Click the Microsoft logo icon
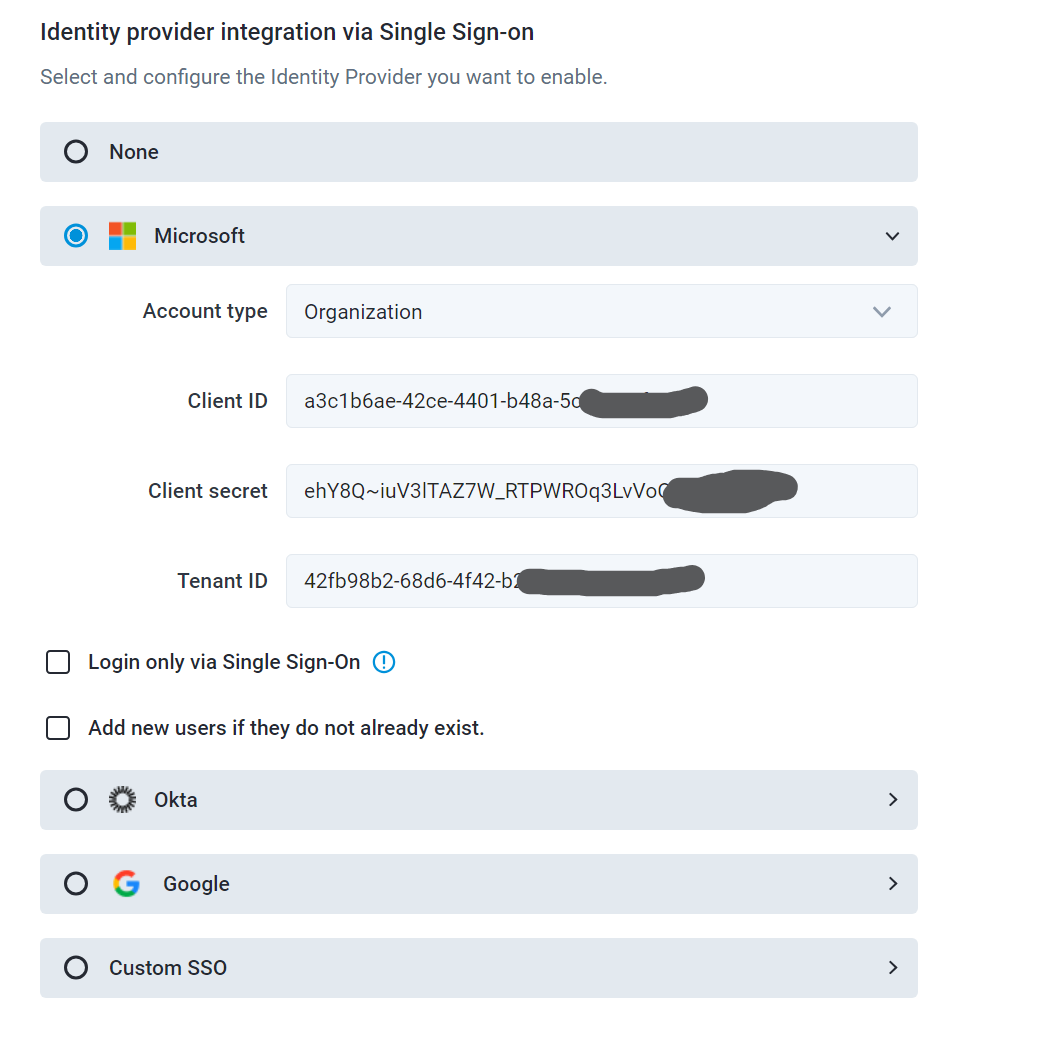Screen dimensions: 1059x1039 pyautogui.click(x=122, y=236)
